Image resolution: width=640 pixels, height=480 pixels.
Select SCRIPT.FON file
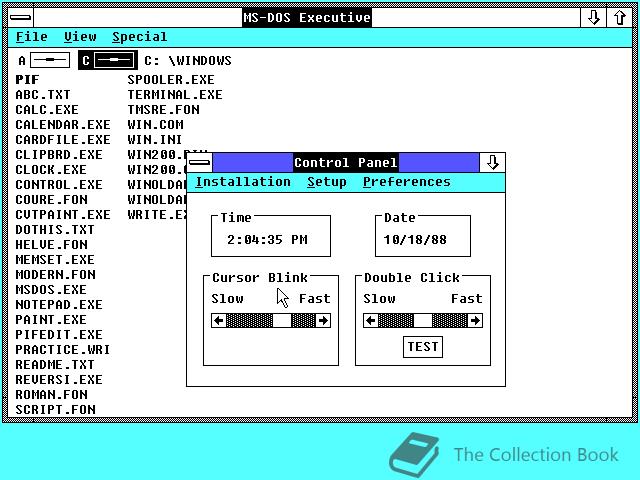[x=56, y=410]
